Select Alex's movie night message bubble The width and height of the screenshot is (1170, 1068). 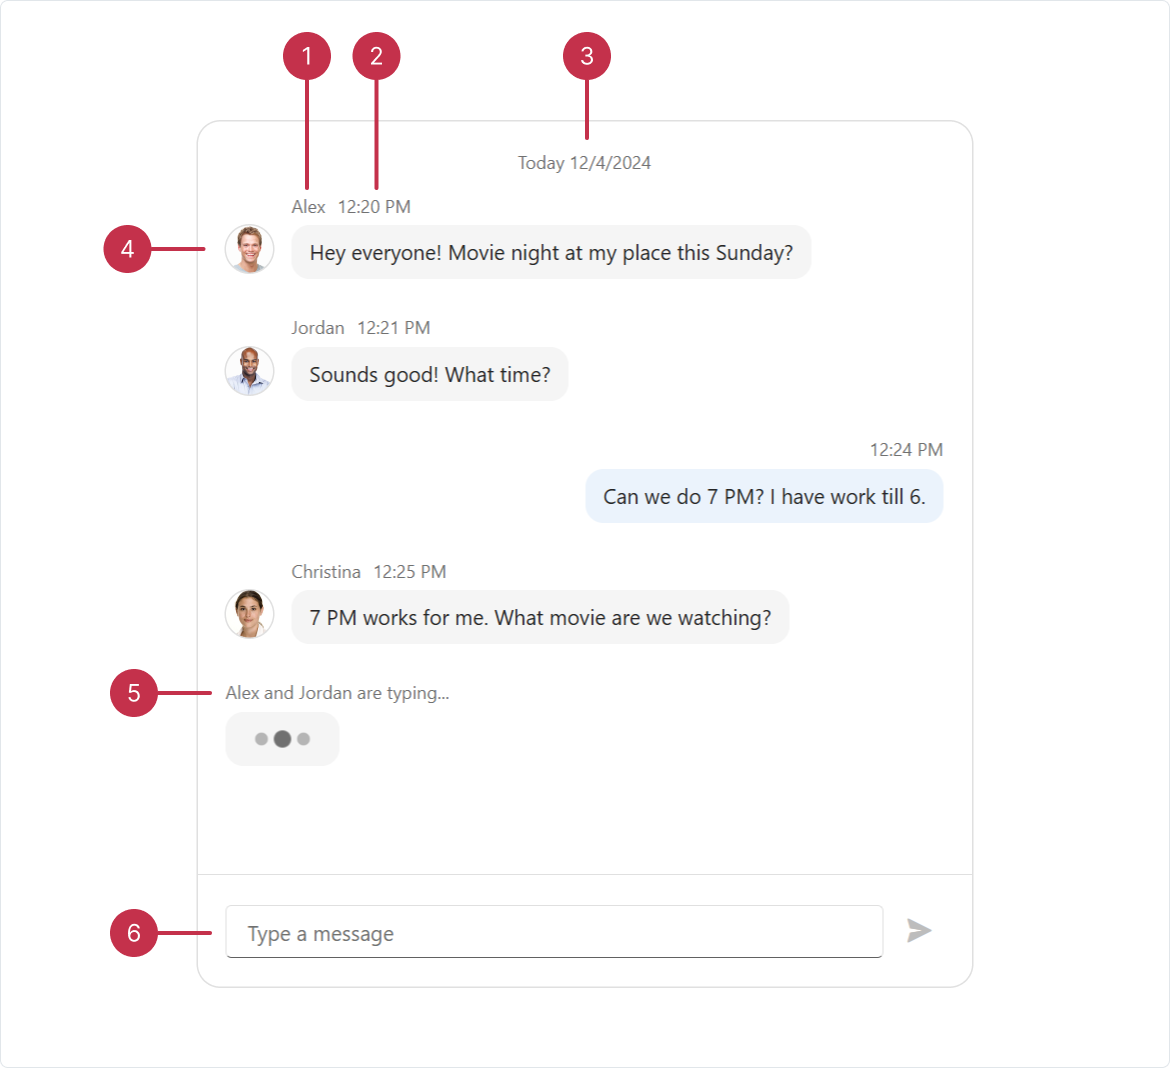pos(551,252)
